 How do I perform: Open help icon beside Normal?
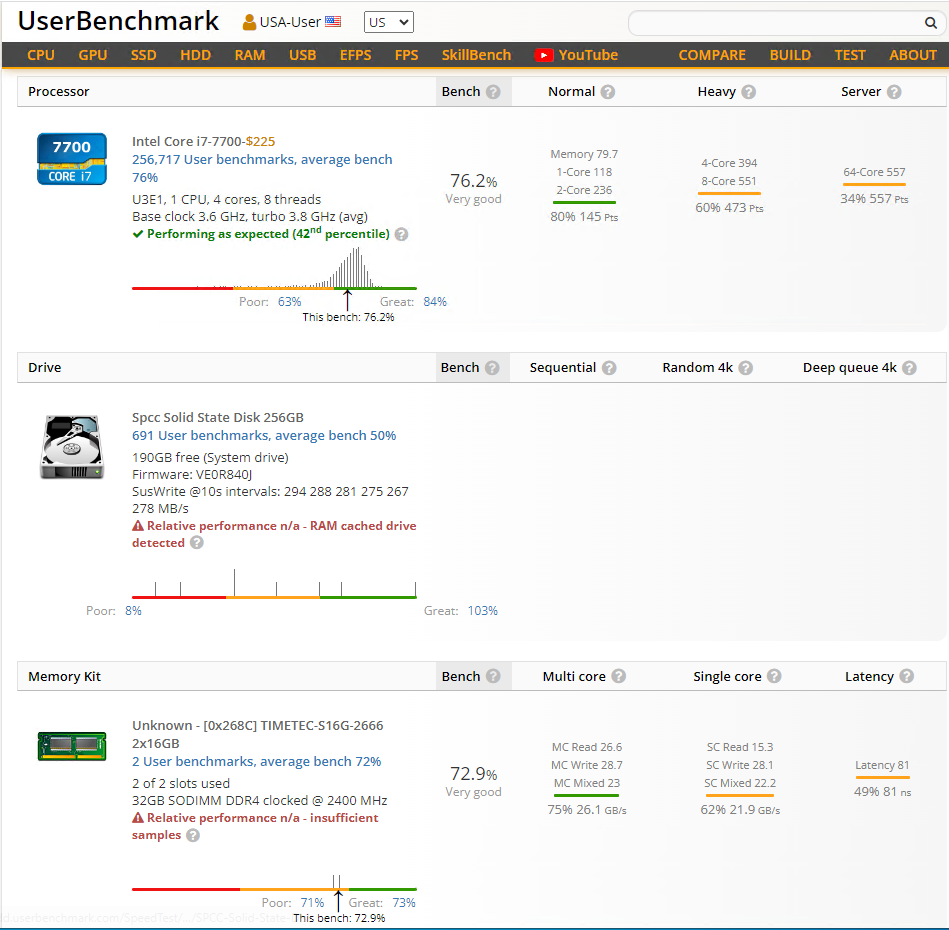pyautogui.click(x=608, y=92)
